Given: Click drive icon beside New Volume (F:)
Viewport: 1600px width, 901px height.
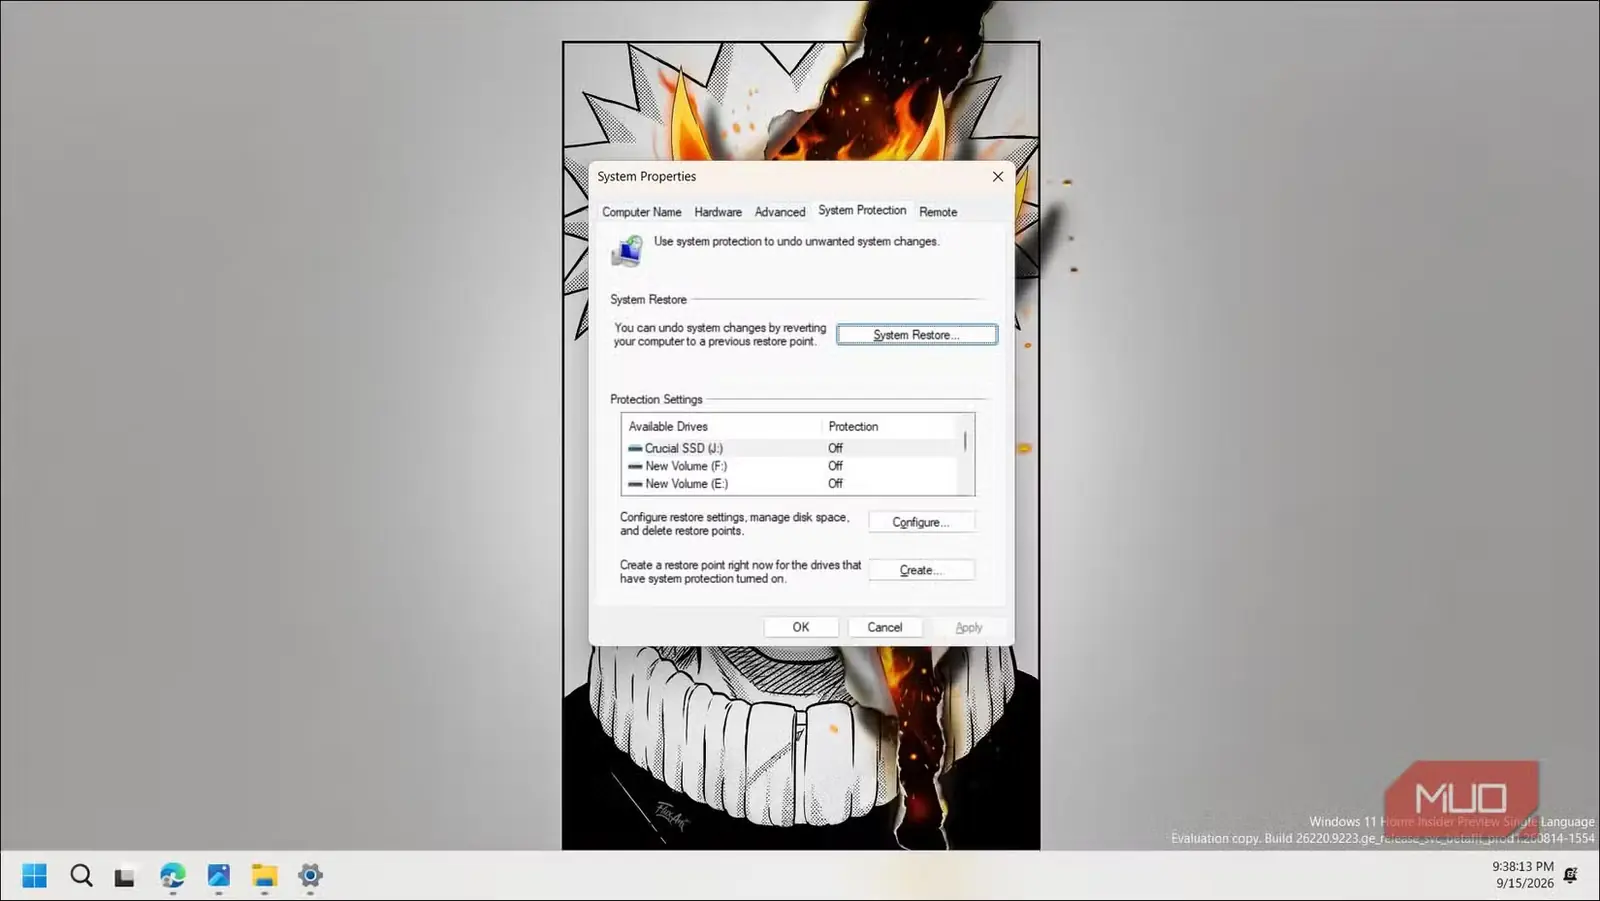Looking at the screenshot, I should (x=635, y=466).
